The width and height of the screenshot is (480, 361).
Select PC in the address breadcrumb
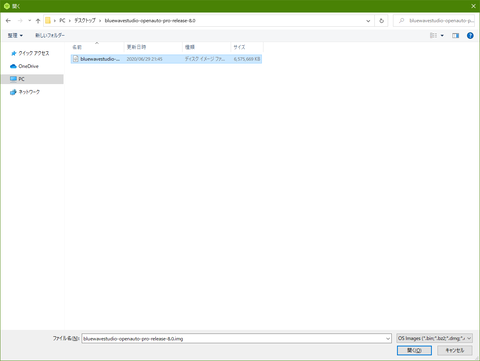click(62, 21)
